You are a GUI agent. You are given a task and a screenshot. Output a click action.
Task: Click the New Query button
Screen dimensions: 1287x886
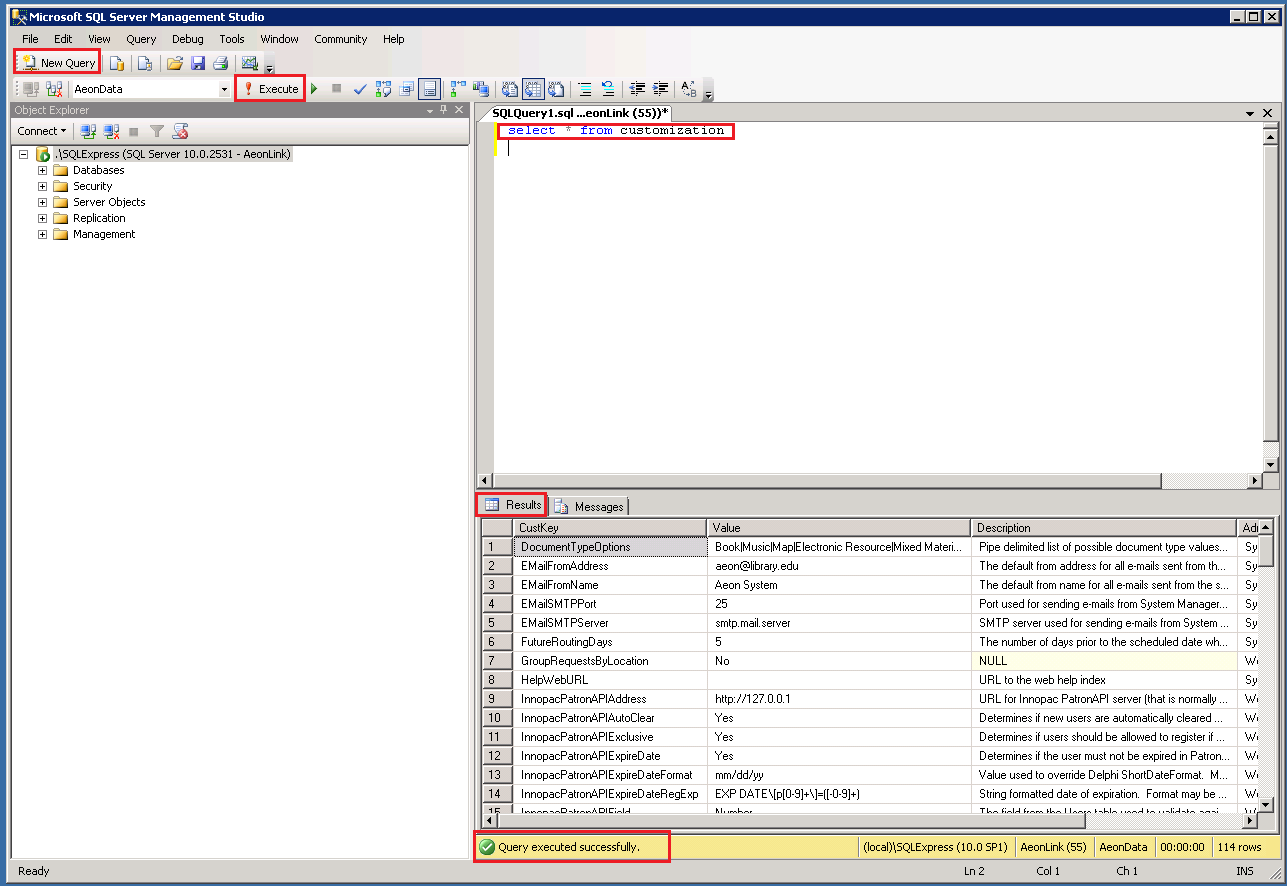pos(58,63)
